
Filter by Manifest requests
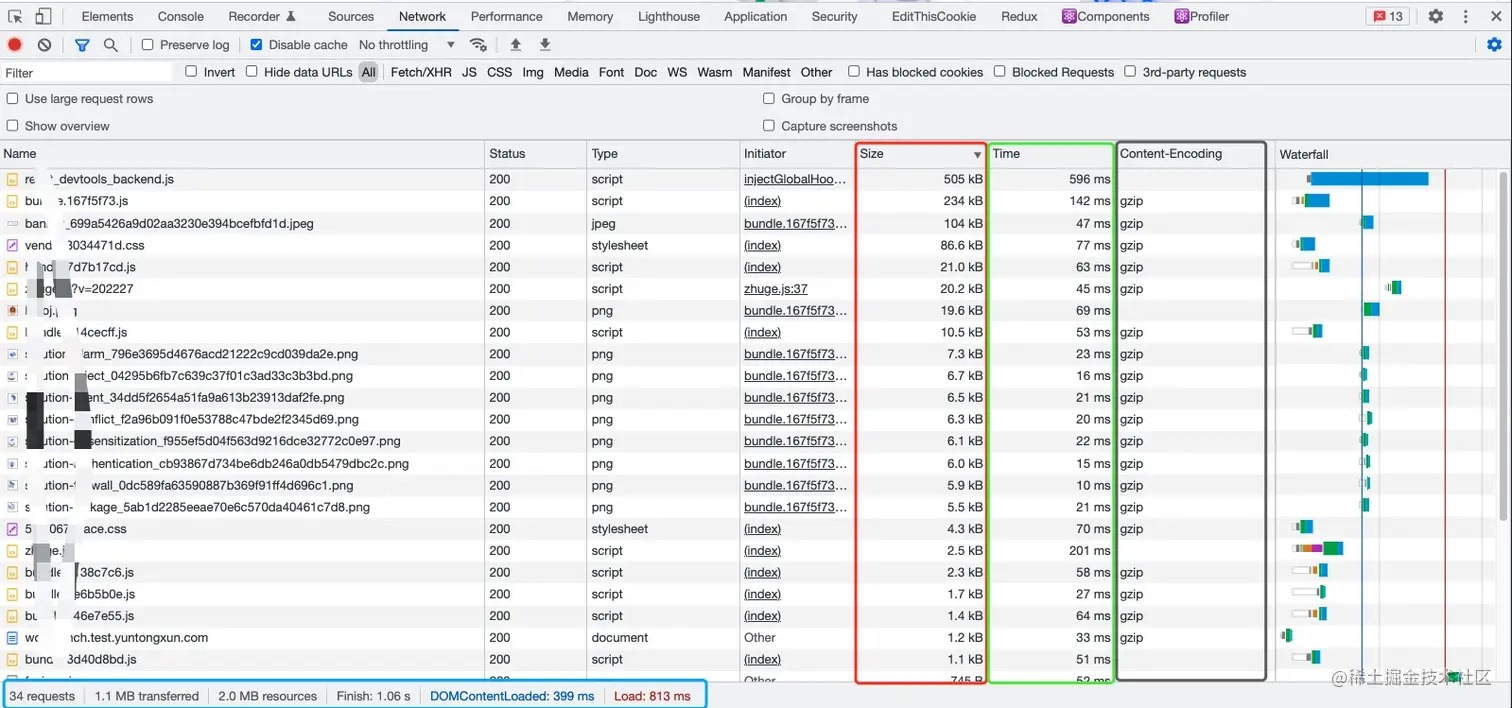tap(766, 72)
